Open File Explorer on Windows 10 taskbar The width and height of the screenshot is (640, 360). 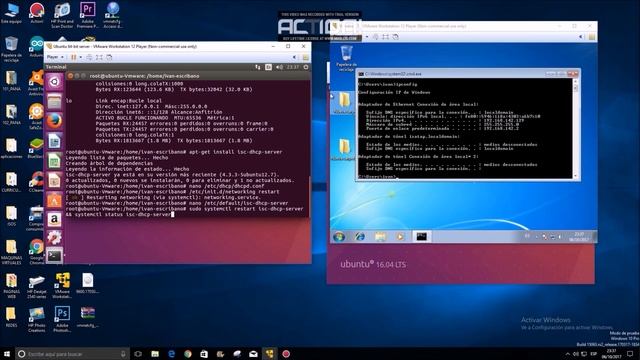click(x=155, y=354)
